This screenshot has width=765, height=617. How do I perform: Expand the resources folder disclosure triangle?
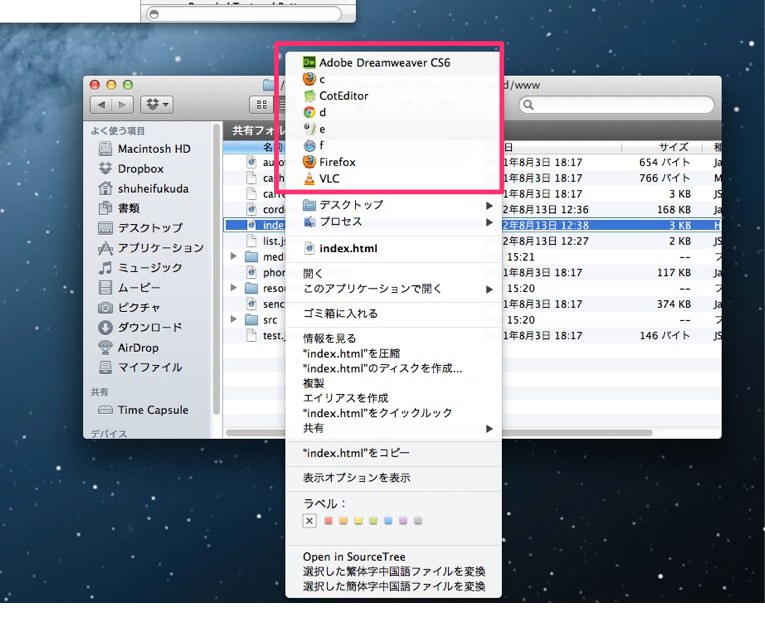click(234, 288)
